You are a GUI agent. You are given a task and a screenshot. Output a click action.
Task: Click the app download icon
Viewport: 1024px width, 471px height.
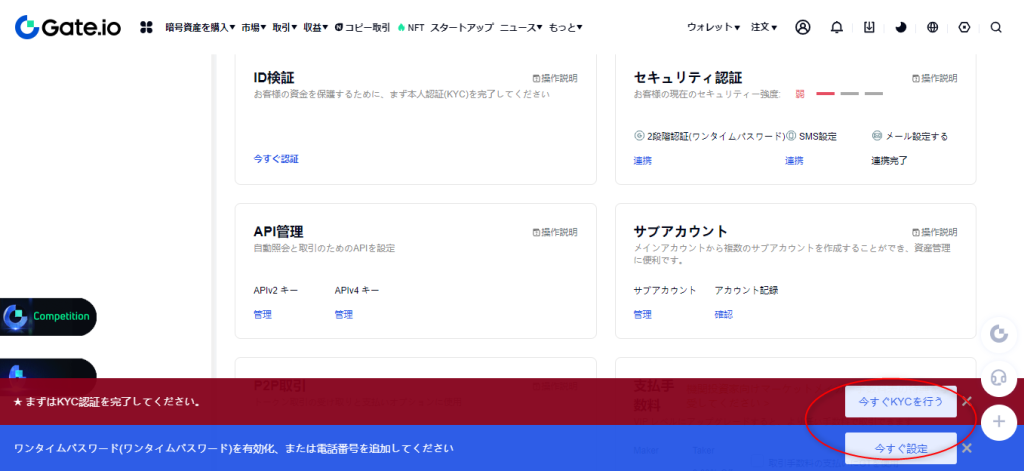[x=870, y=27]
